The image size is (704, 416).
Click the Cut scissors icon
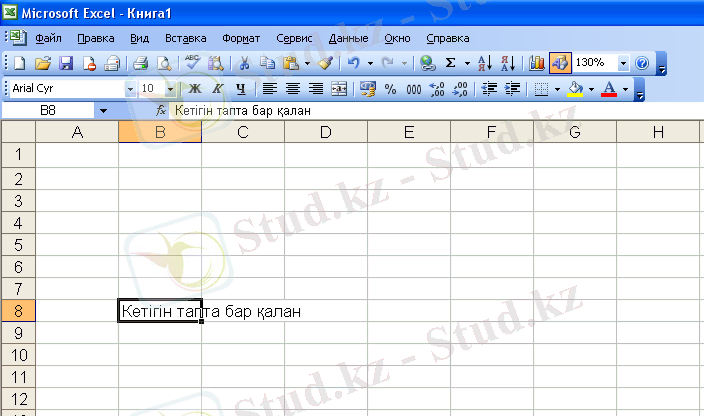coord(244,63)
